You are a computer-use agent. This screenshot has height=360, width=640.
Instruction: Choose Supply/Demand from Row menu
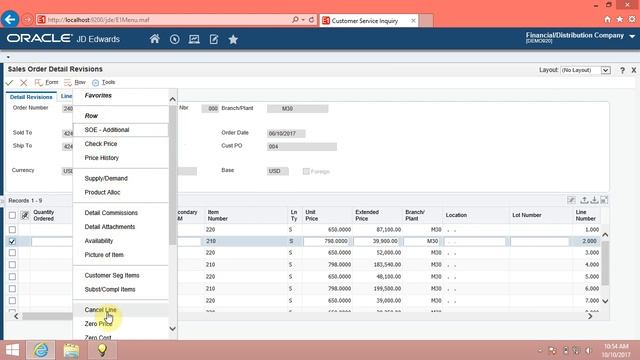click(x=121, y=178)
